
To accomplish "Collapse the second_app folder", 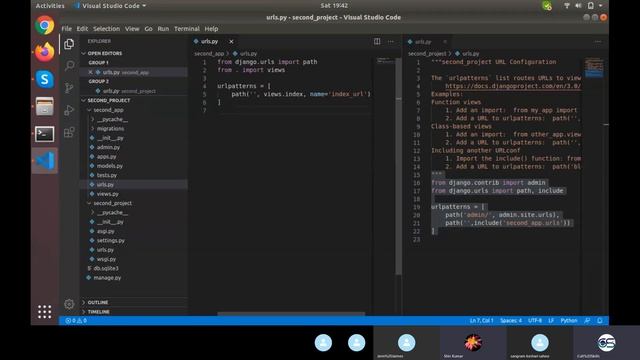I will (x=89, y=110).
